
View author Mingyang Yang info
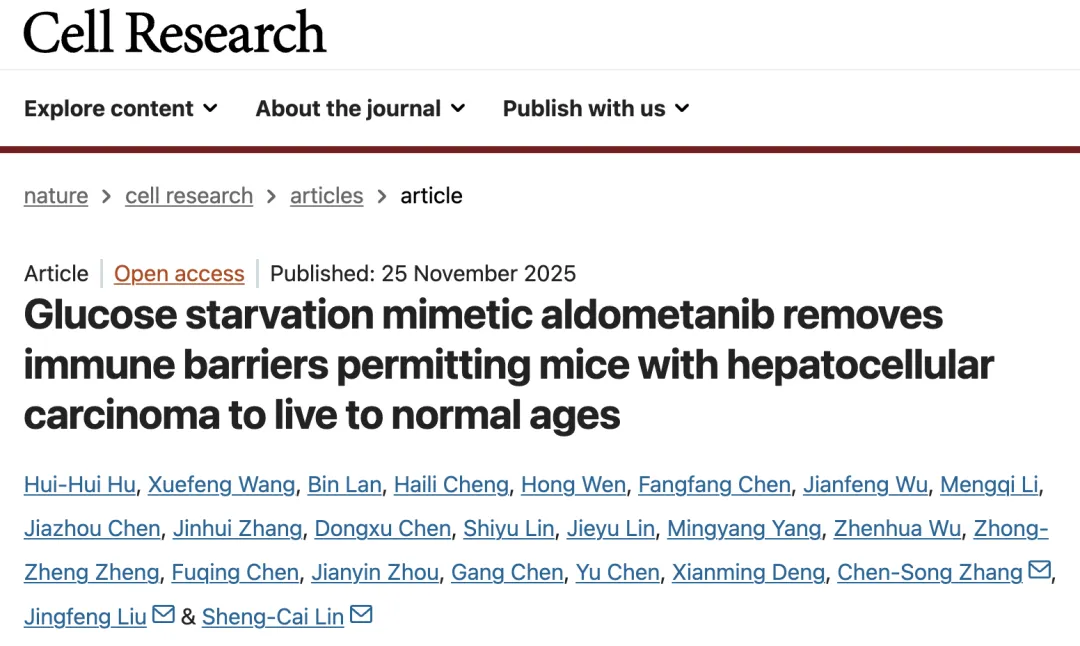pos(744,529)
